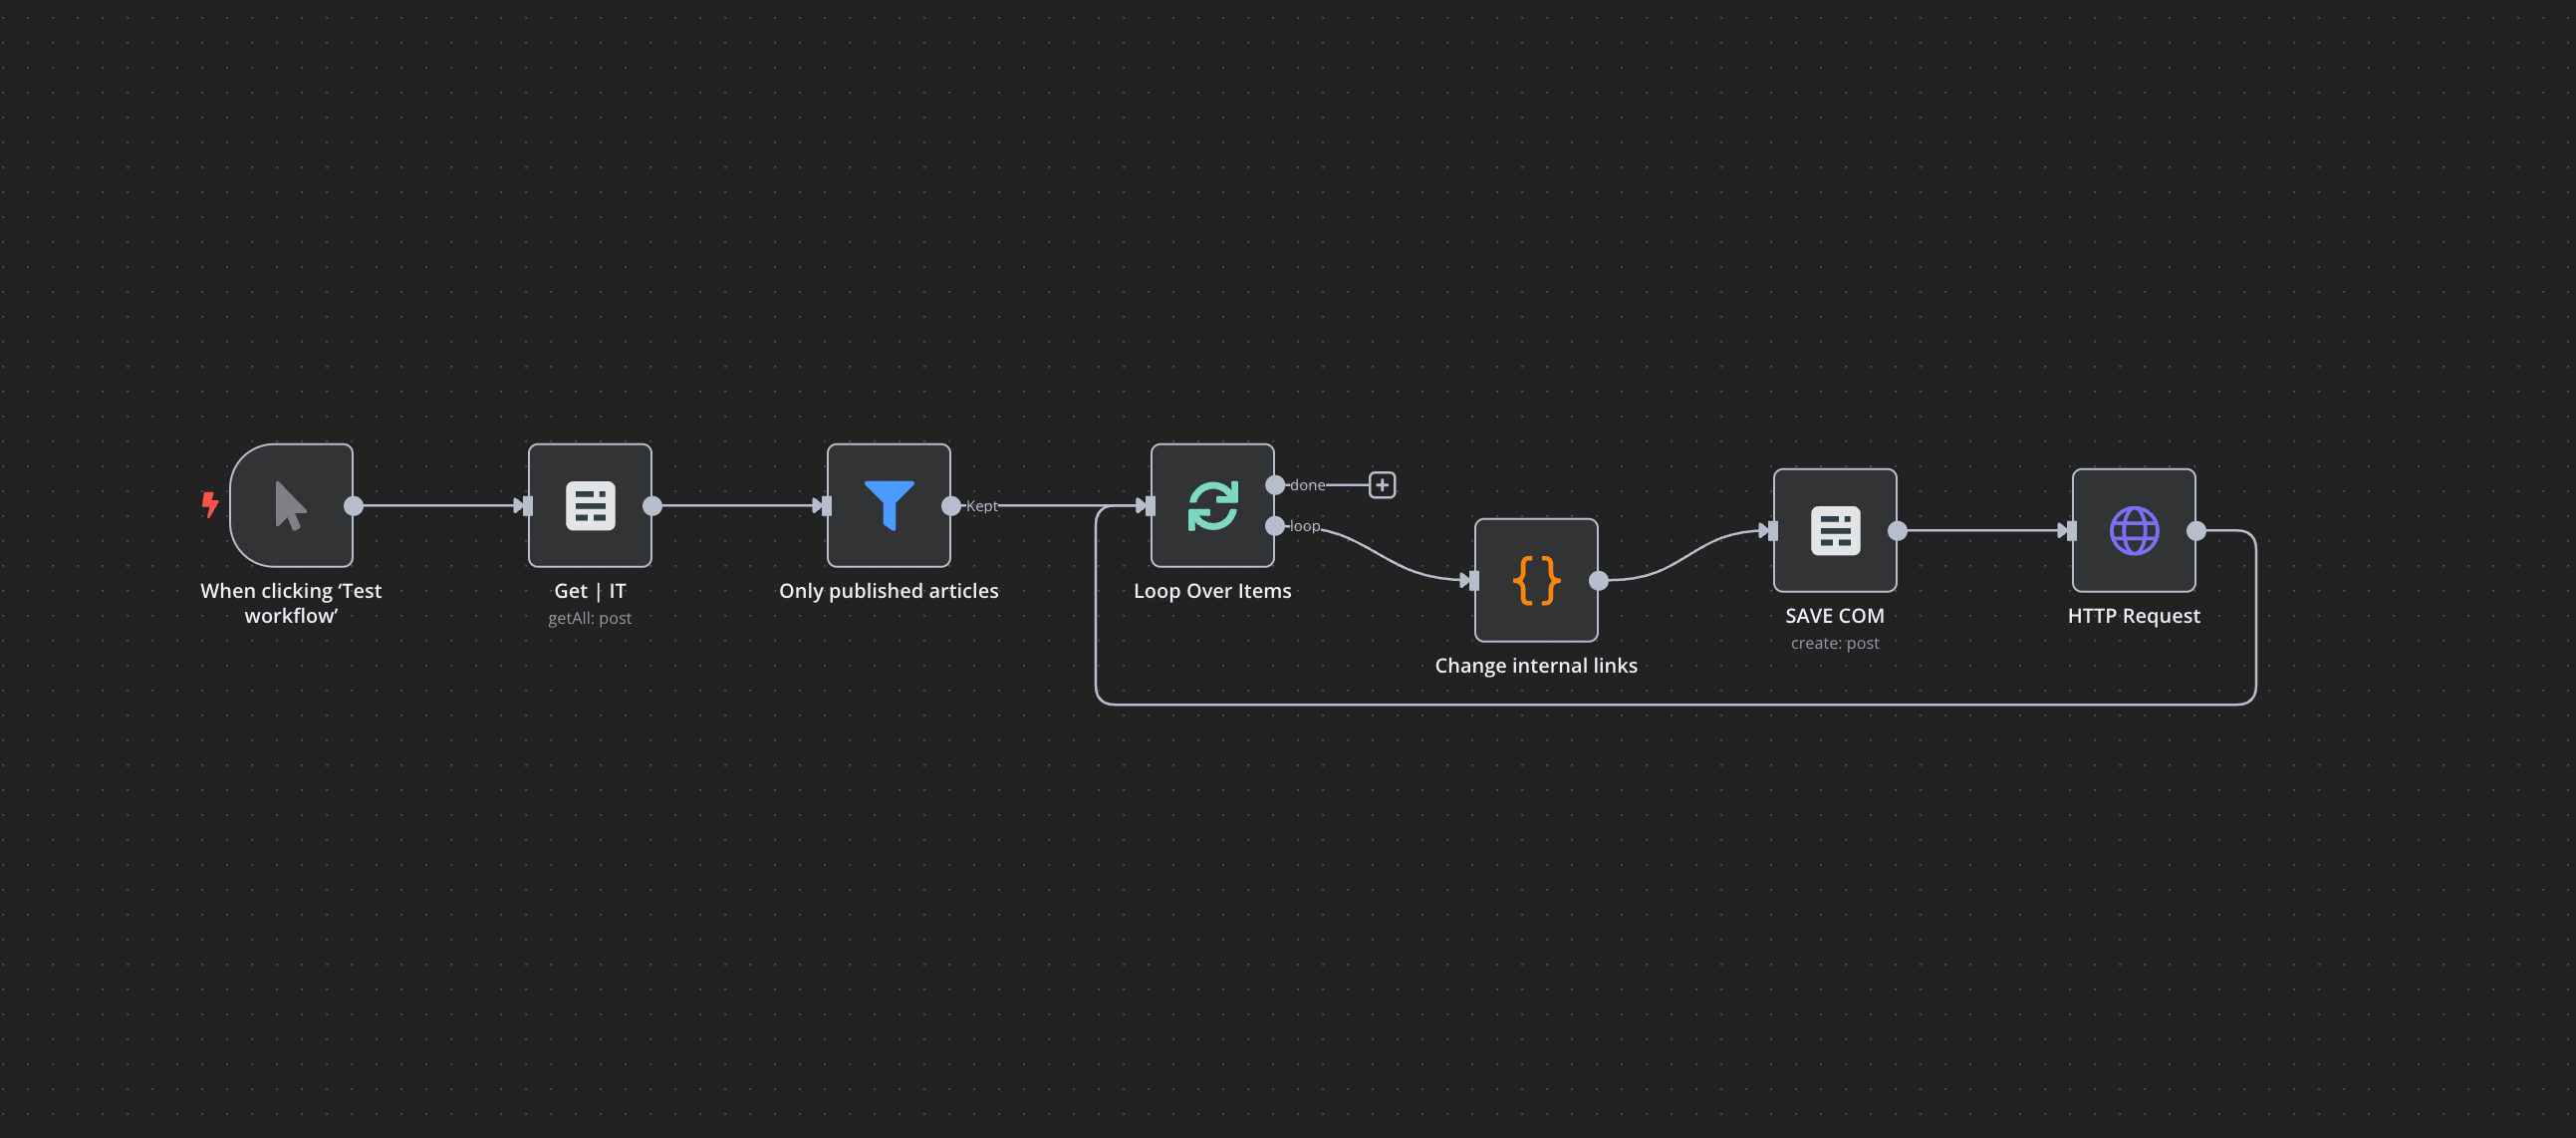Image resolution: width=2576 pixels, height=1138 pixels.
Task: Click the trigger node's output connector dot
Action: [x=353, y=506]
